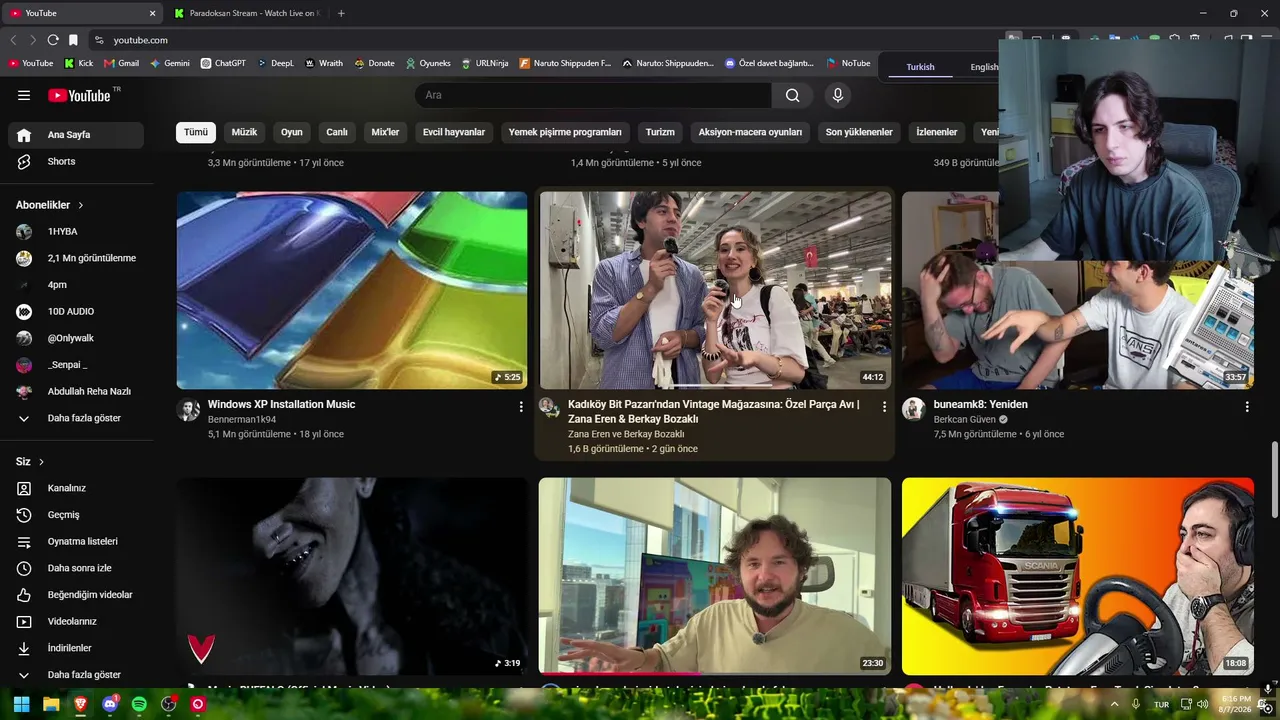Select the Yemek pişirme programları chip

[565, 132]
